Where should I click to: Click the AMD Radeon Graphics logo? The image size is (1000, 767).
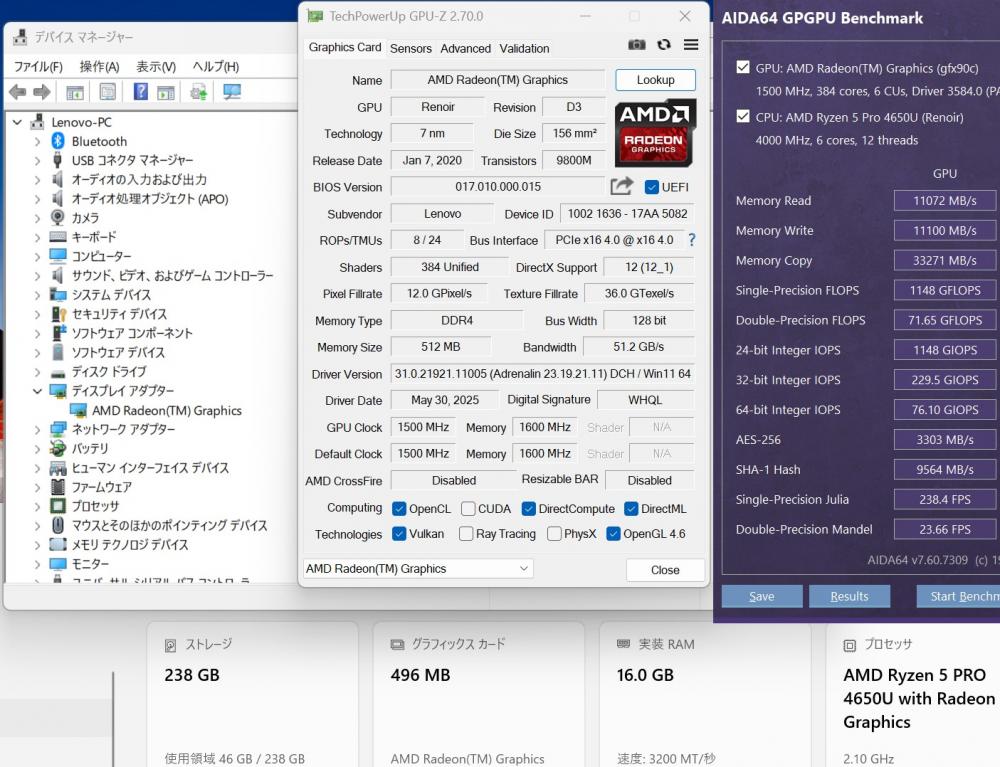click(655, 133)
